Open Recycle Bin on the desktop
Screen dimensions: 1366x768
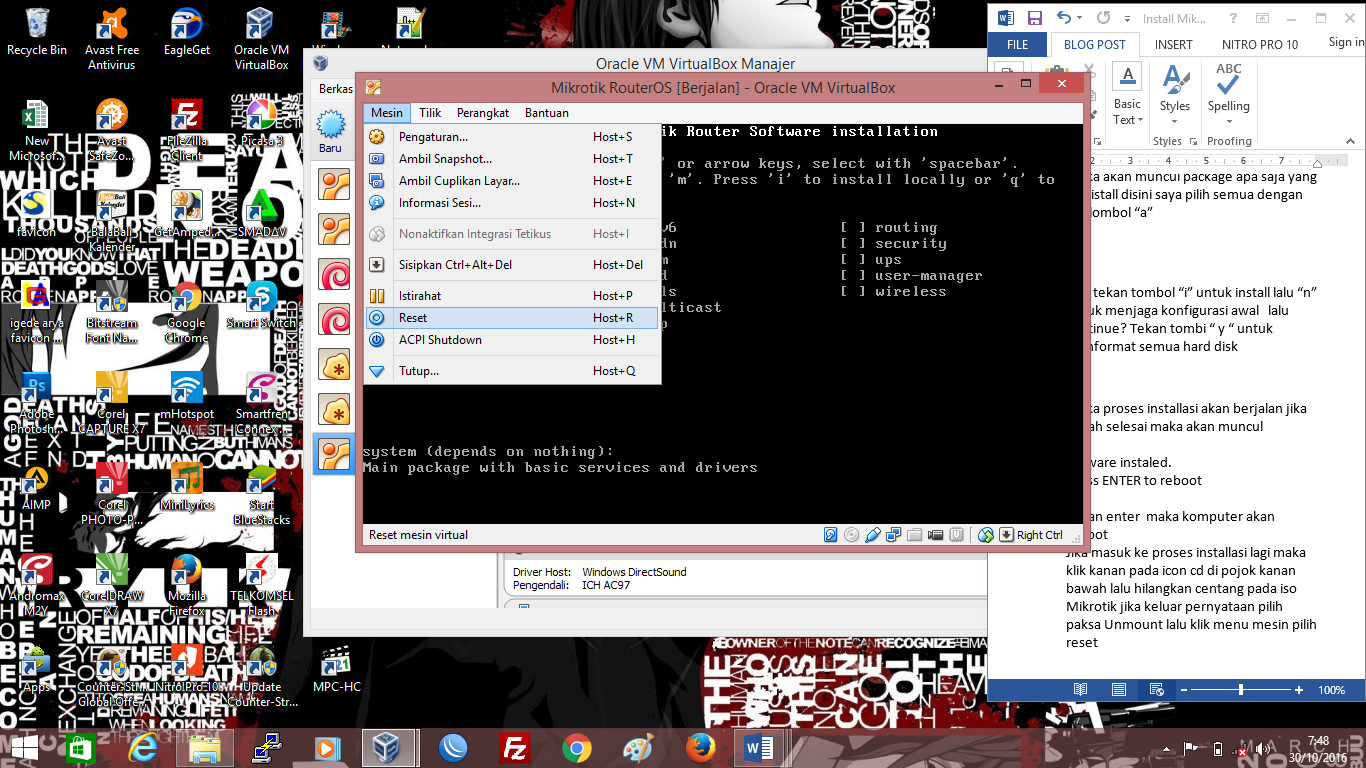[x=37, y=32]
